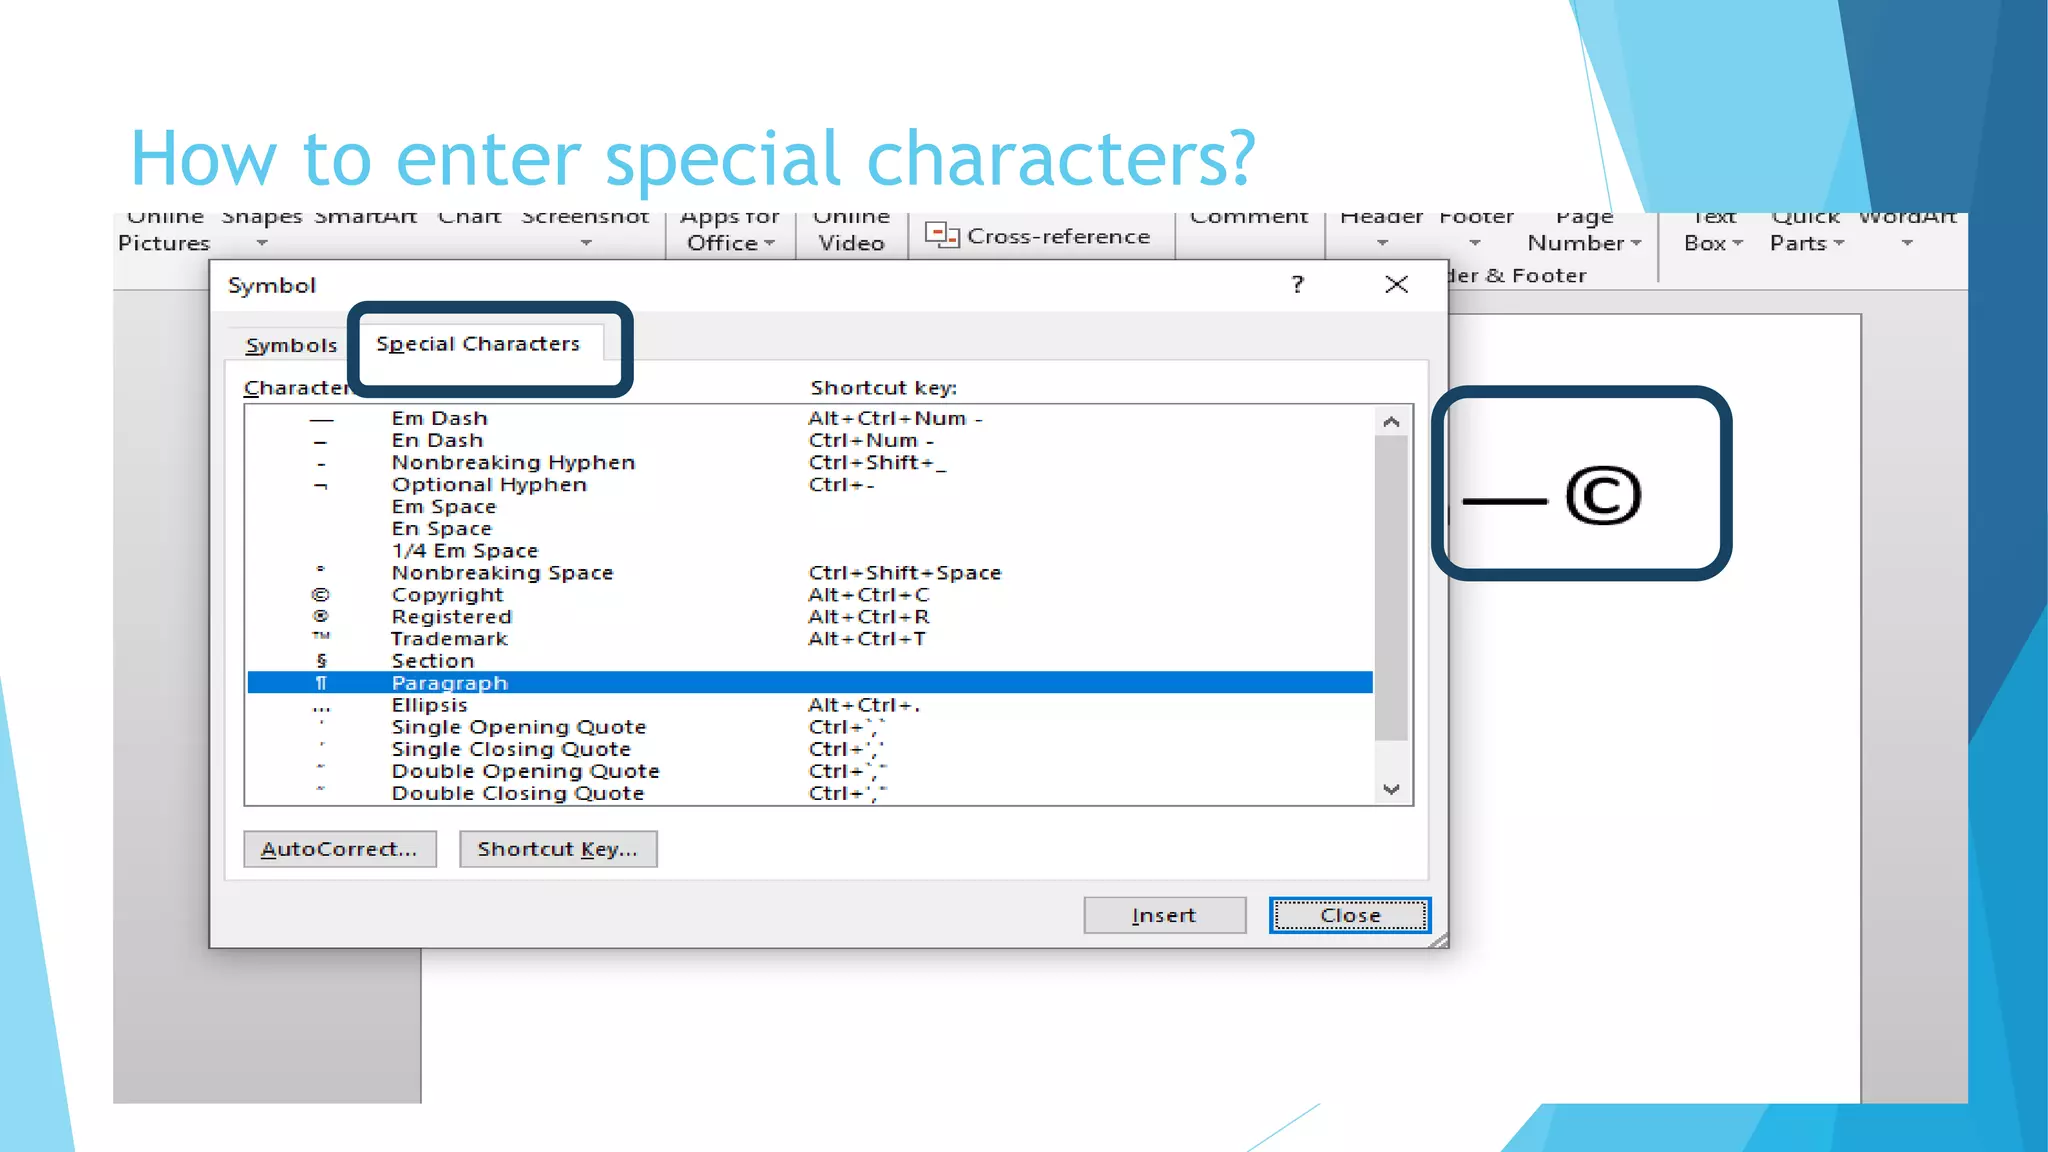The width and height of the screenshot is (2048, 1152).
Task: Select the Em Dash row
Action: click(810, 418)
